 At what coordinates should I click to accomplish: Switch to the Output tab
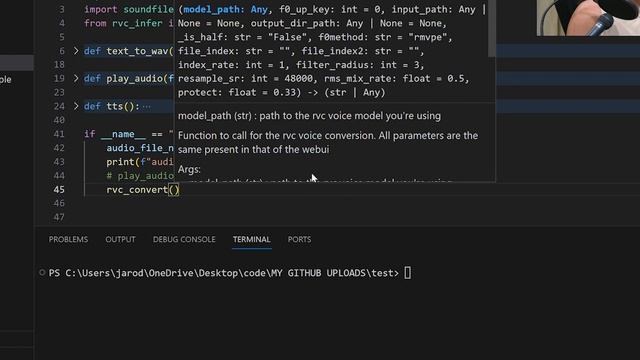120,240
